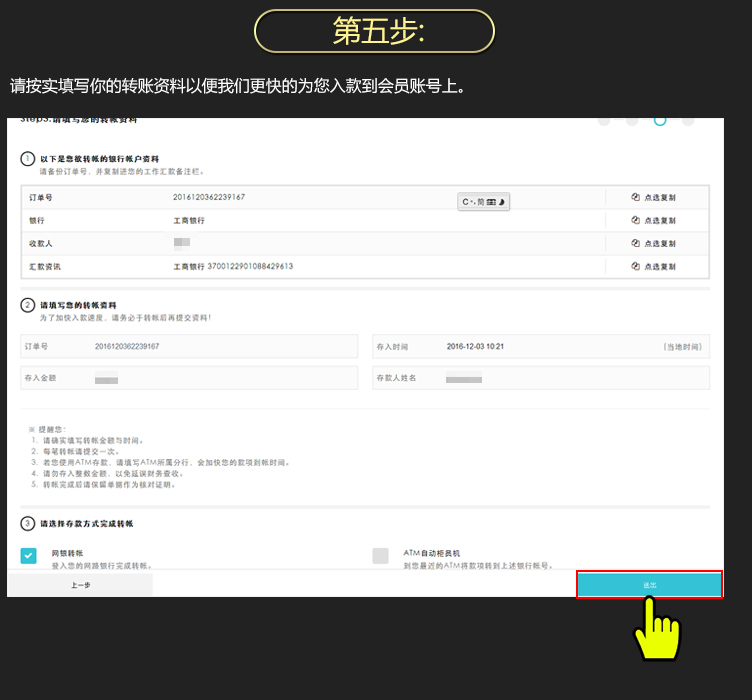Copy the 订单号 order number

click(x=654, y=197)
